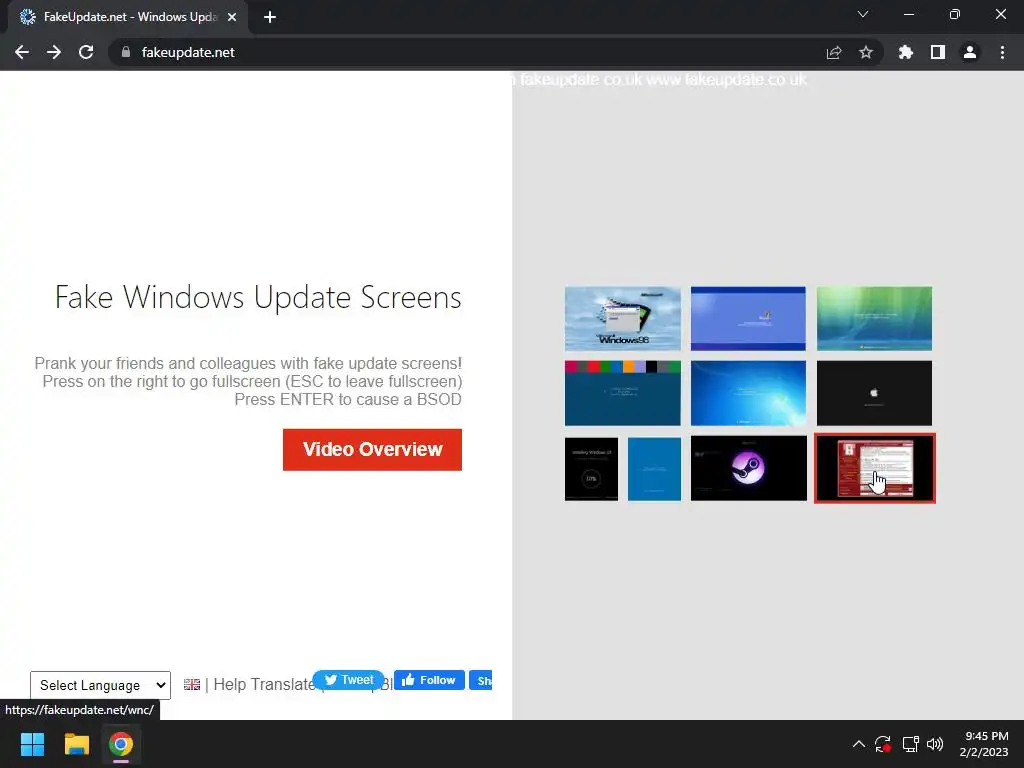Bookmark this tab with the star icon

pos(866,52)
